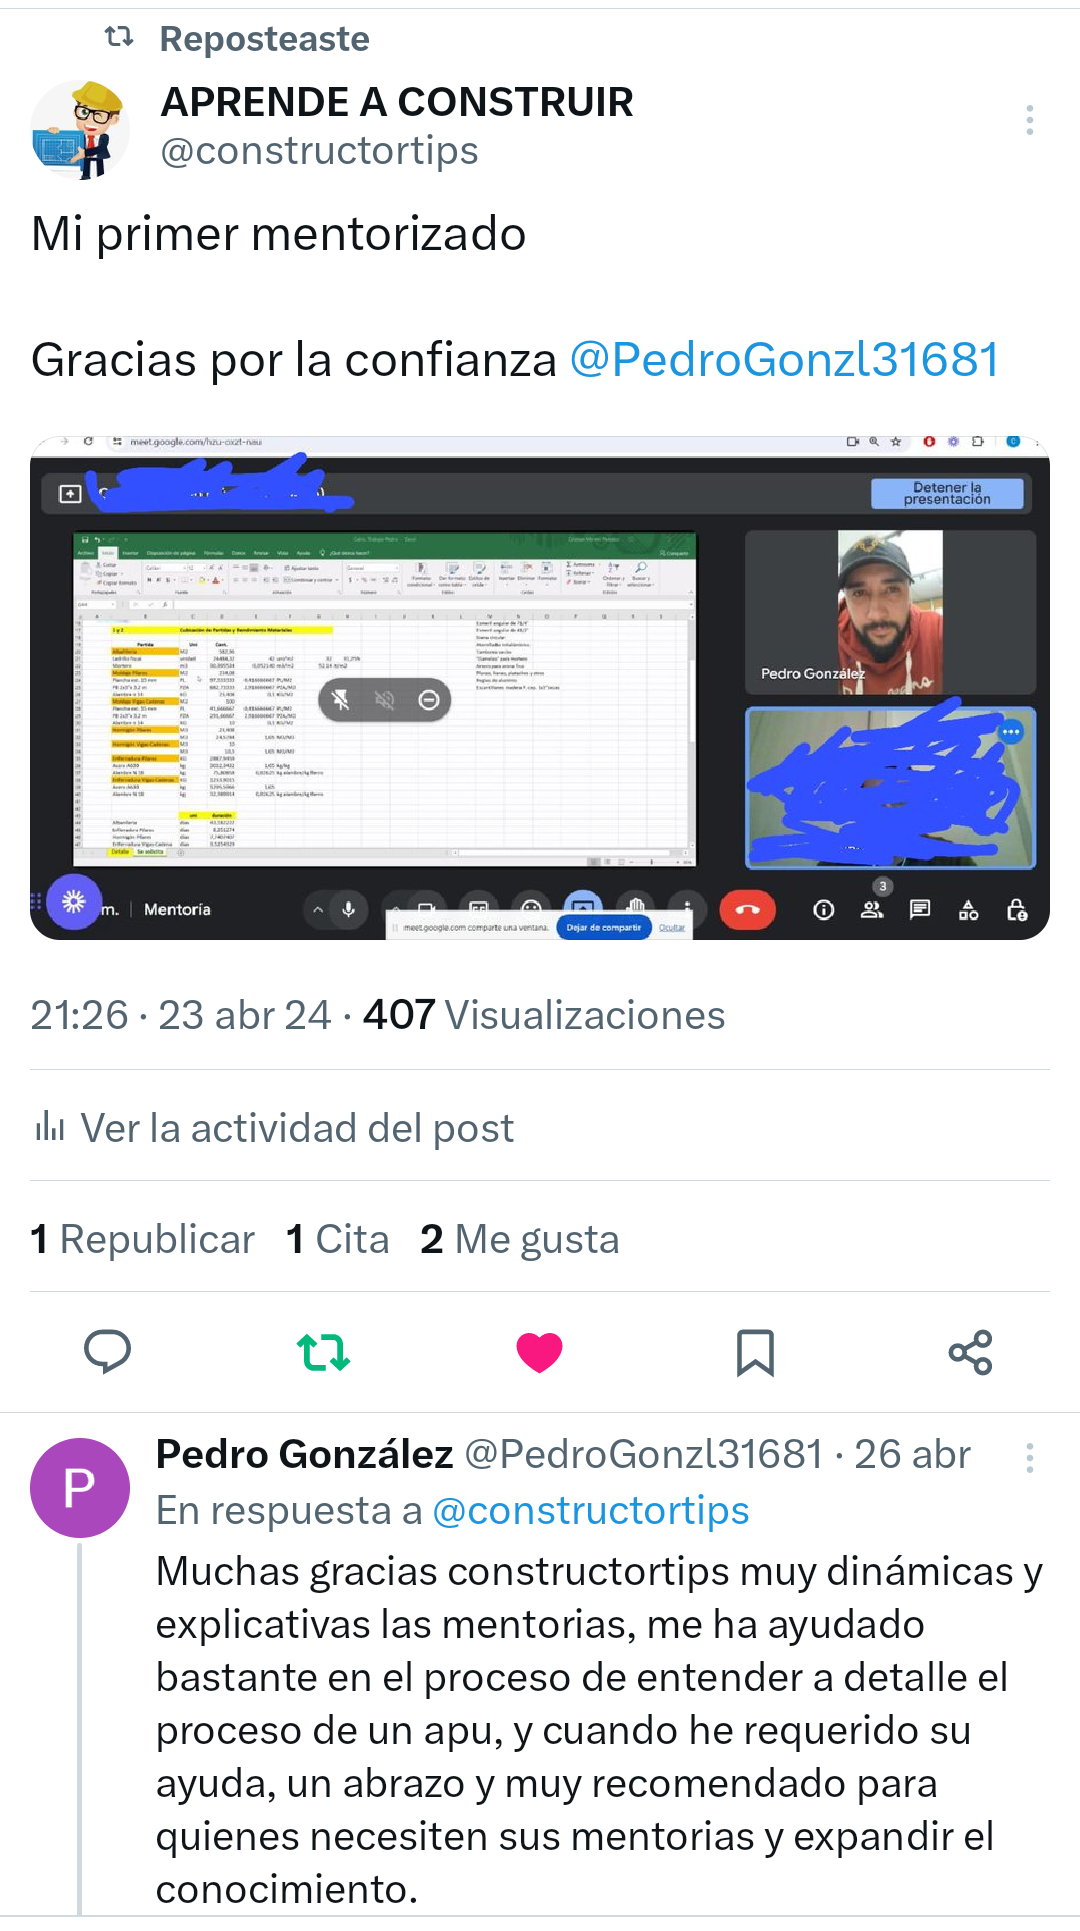Open @constructortips link in the reply

pyautogui.click(x=591, y=1511)
